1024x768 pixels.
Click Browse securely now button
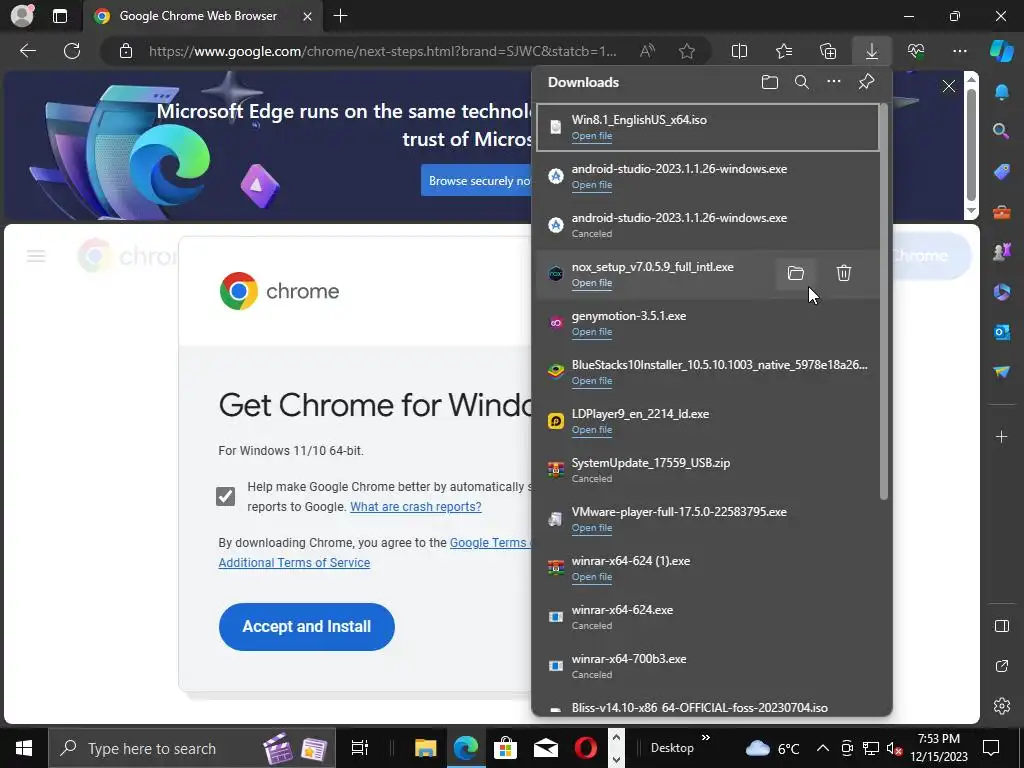pos(479,181)
